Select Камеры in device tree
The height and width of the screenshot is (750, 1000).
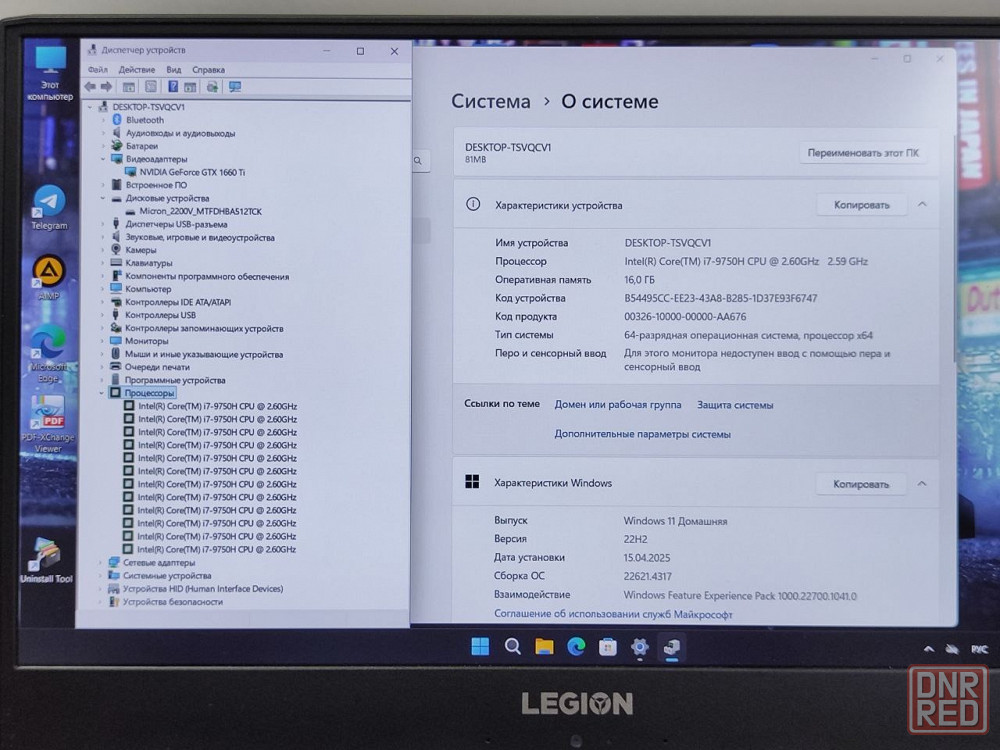click(x=140, y=250)
